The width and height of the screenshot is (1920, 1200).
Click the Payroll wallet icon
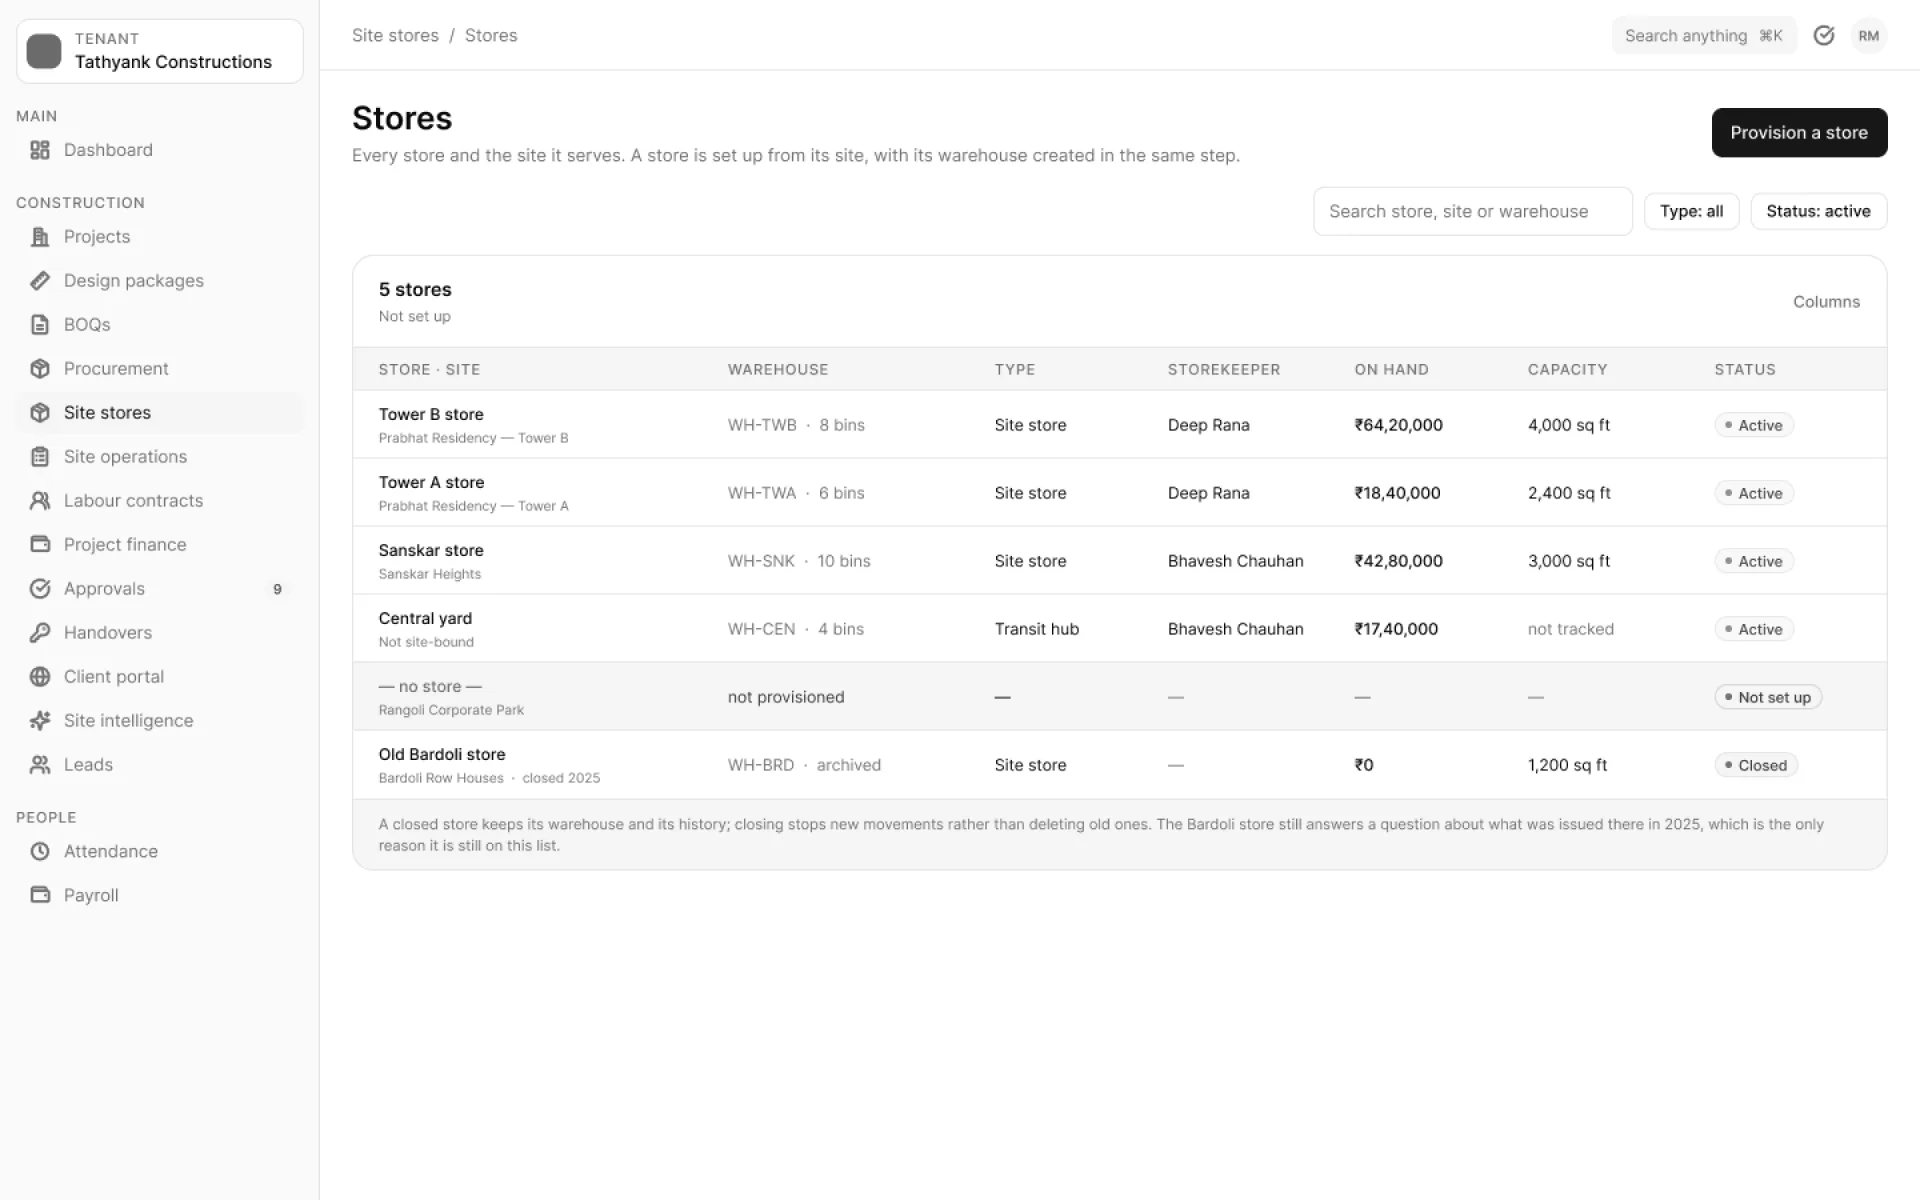40,896
